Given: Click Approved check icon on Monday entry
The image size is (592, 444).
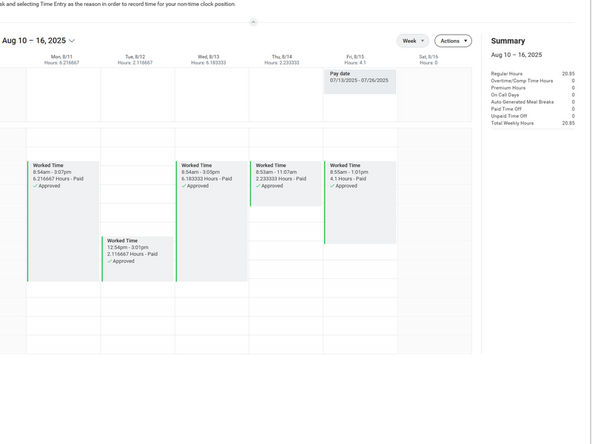Looking at the screenshot, I should point(35,186).
